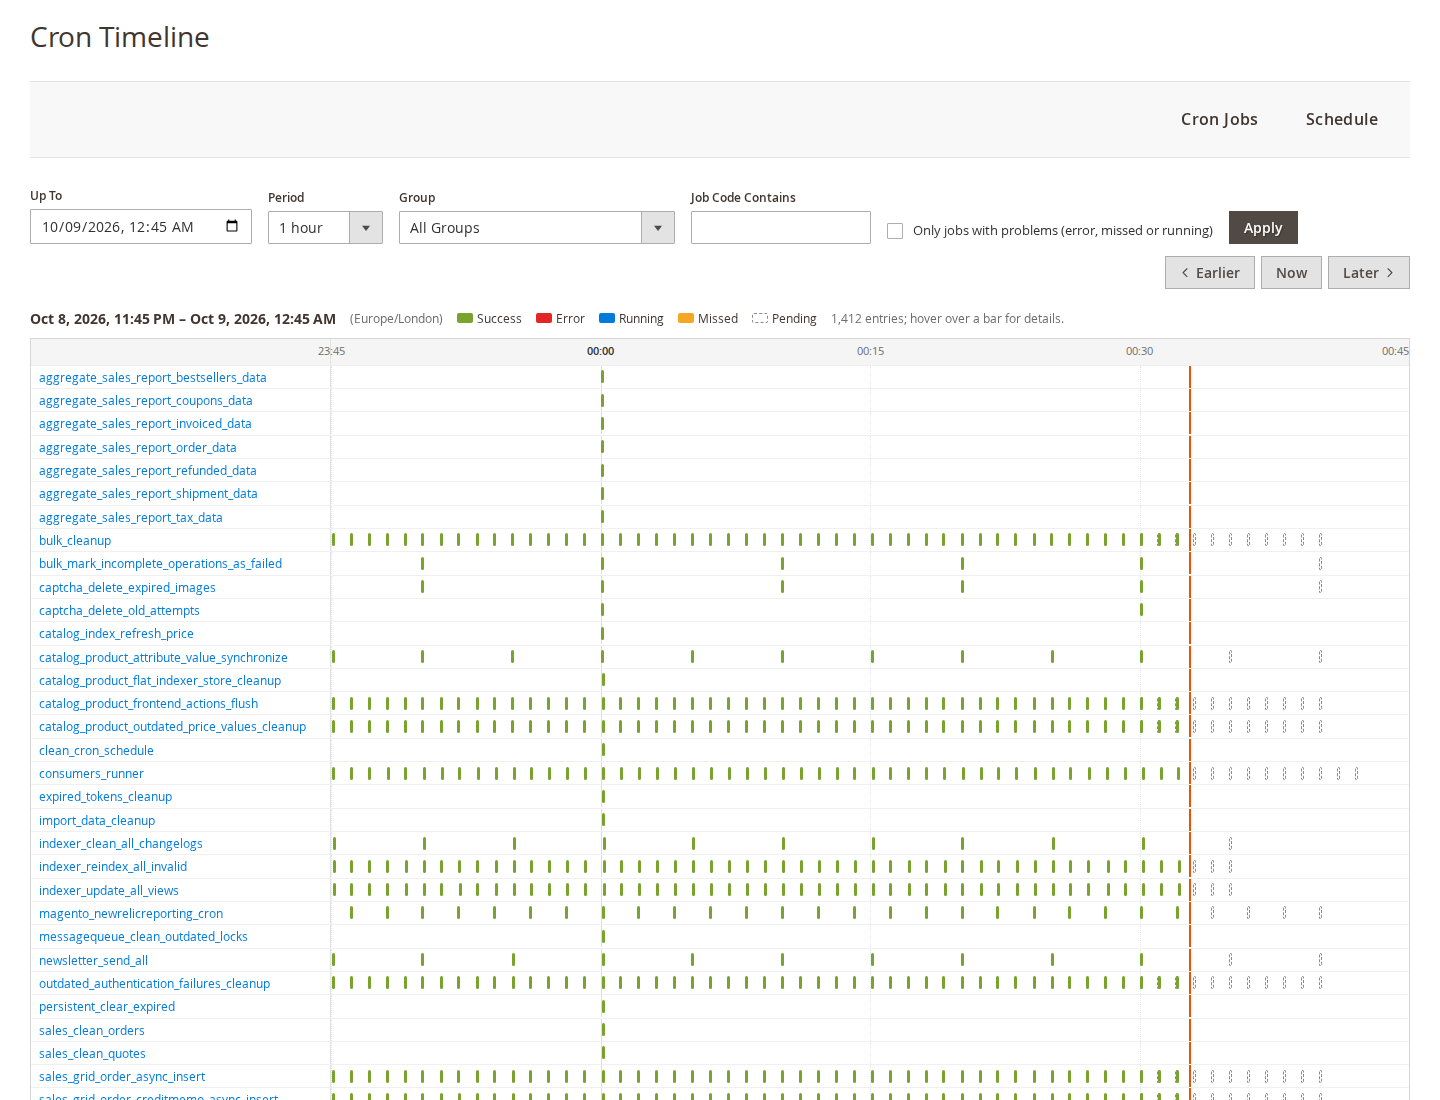1440x1100 pixels.
Task: Focus the Job Code Contains field
Action: 781,228
